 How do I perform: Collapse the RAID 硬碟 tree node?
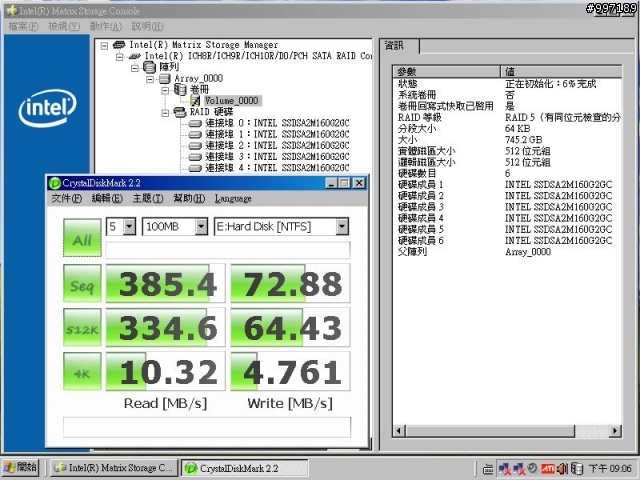click(x=165, y=113)
